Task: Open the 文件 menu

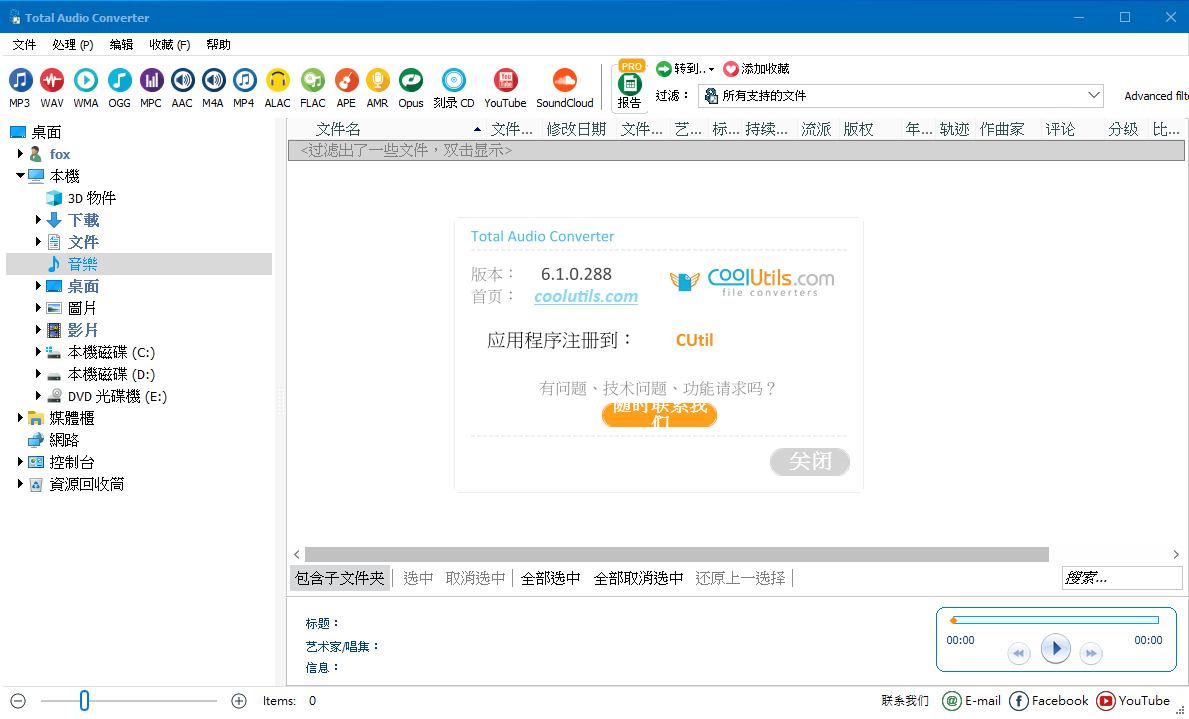Action: 24,45
